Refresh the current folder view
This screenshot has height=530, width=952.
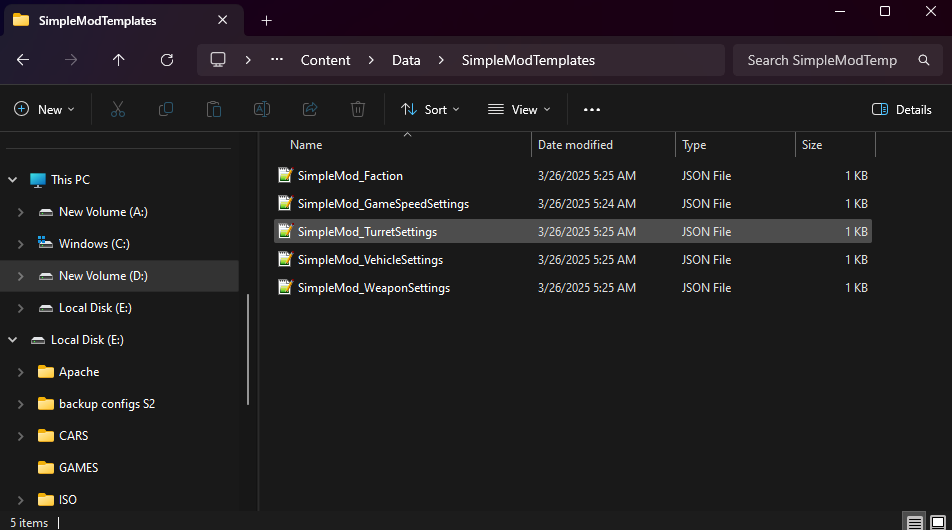(167, 60)
